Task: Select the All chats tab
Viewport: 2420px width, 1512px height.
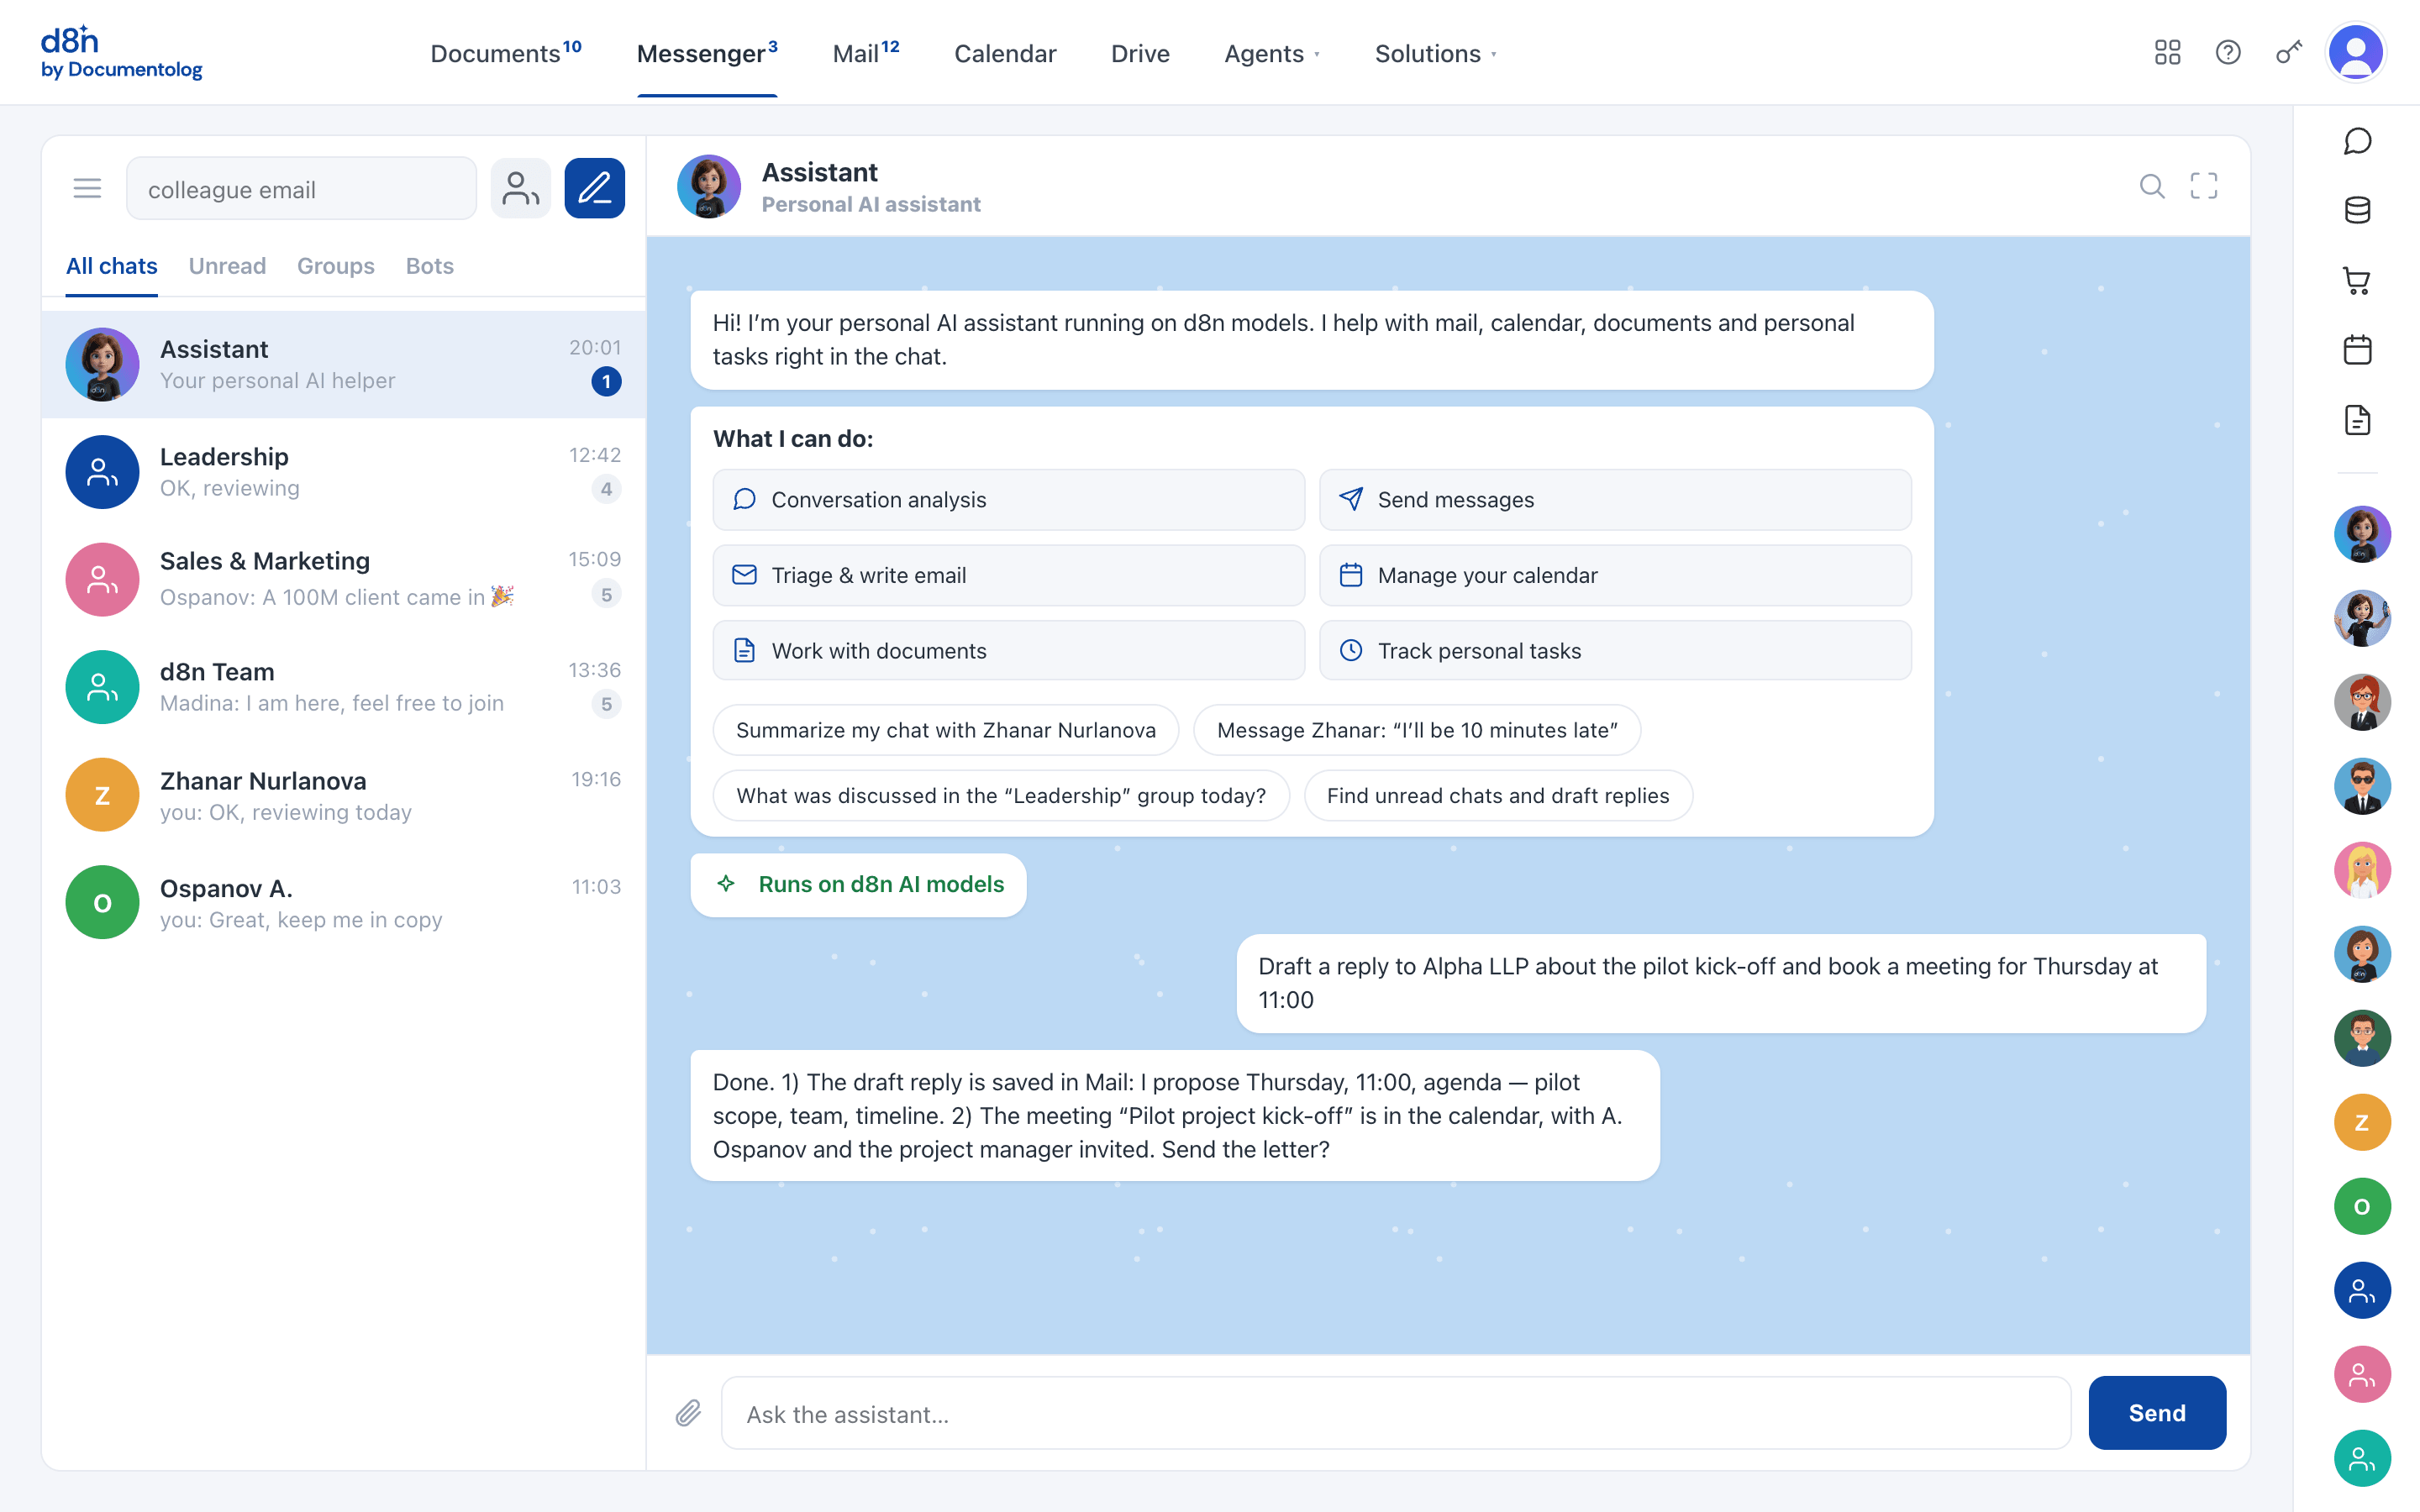Action: pos(112,266)
